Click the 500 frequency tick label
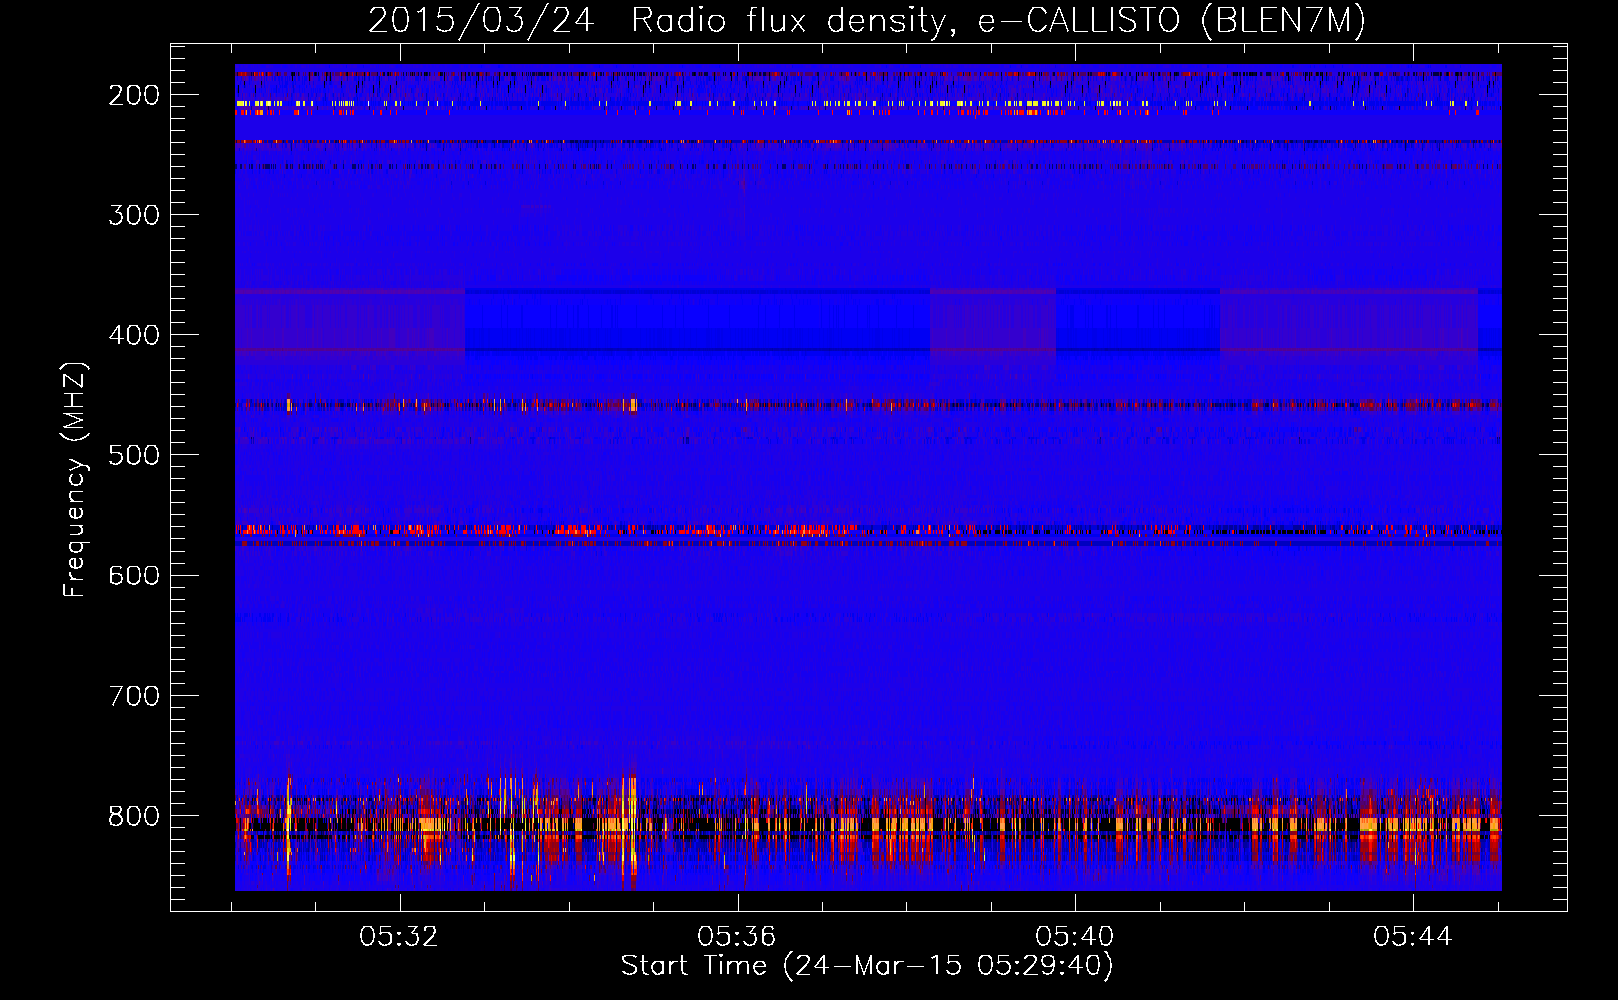The image size is (1618, 1000). [x=134, y=455]
